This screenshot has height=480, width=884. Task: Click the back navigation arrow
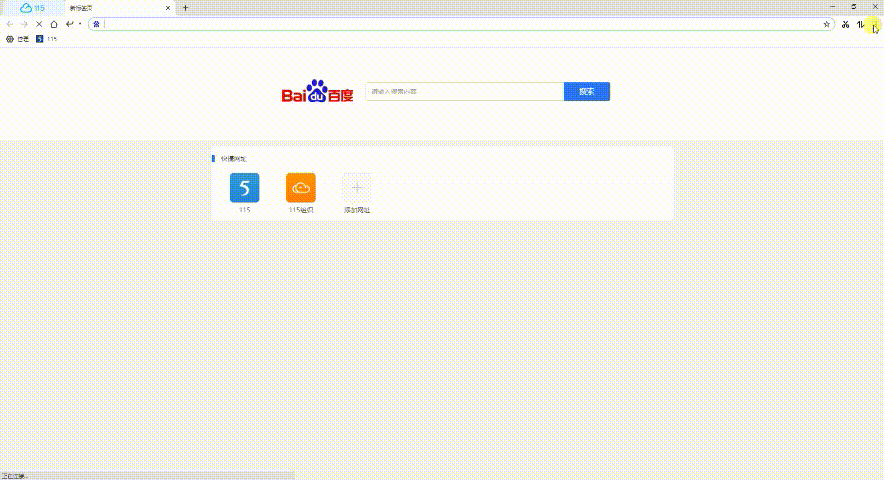click(10, 24)
